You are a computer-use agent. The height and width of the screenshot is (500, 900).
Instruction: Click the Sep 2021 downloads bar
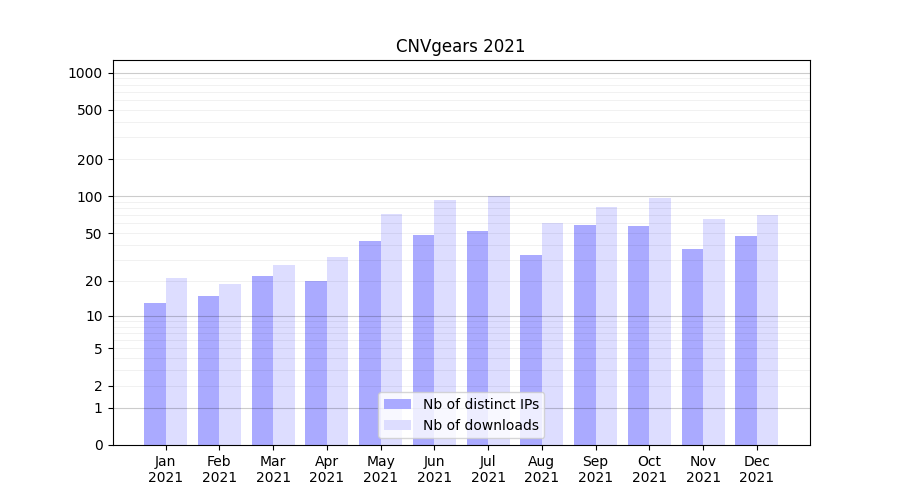tap(606, 326)
